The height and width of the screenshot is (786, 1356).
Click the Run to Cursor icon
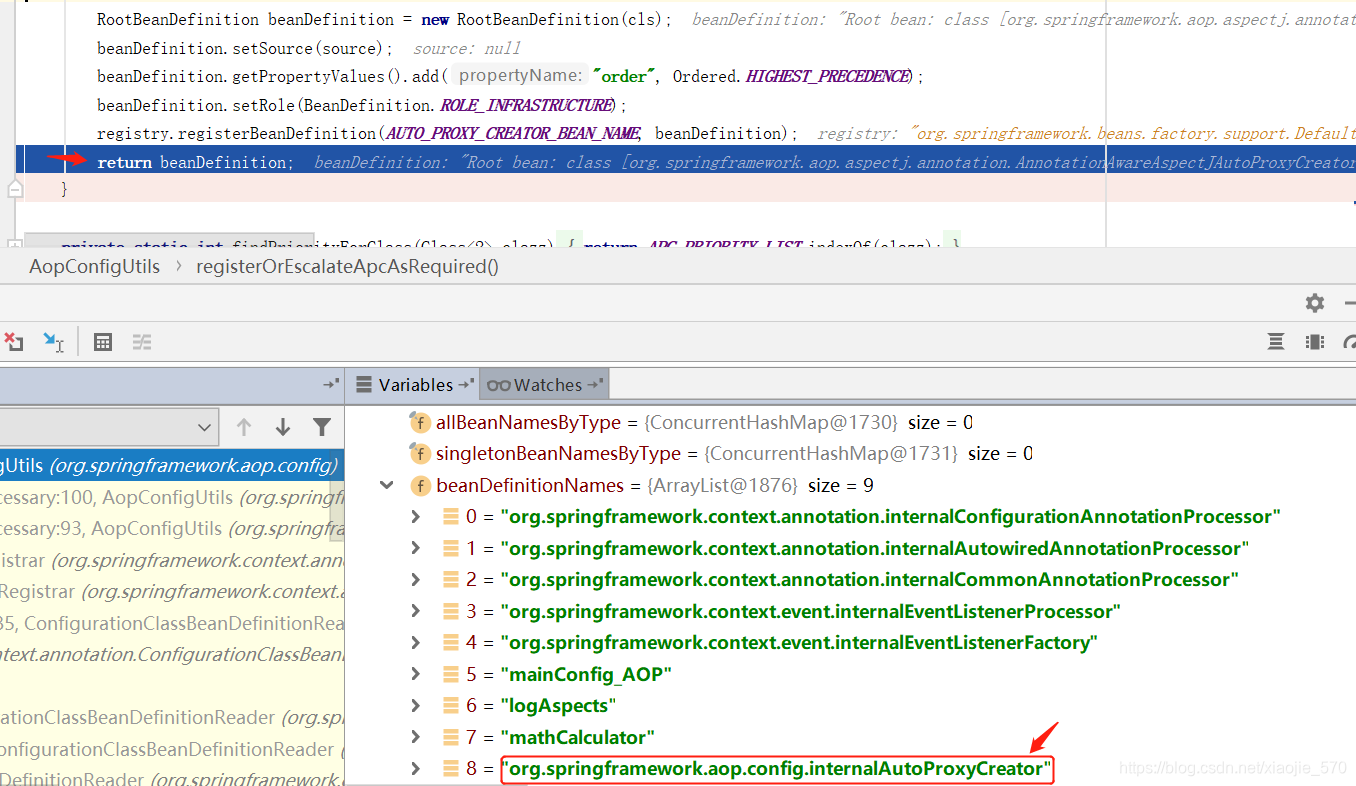[x=54, y=342]
